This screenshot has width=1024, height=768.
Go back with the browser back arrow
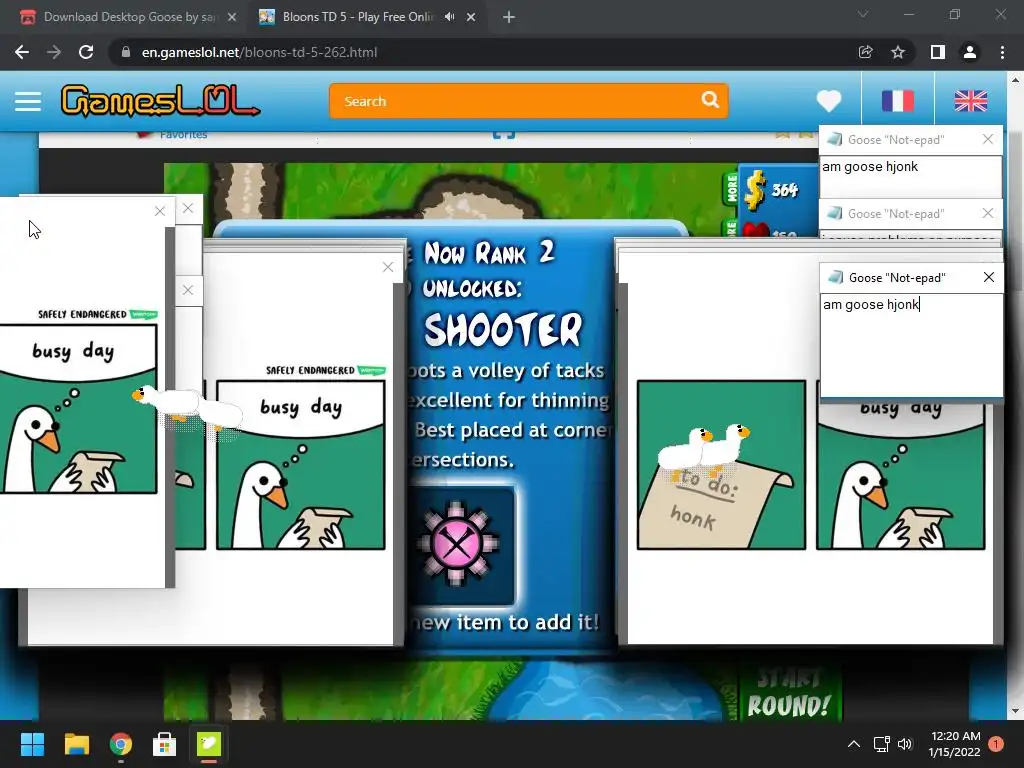tap(22, 52)
